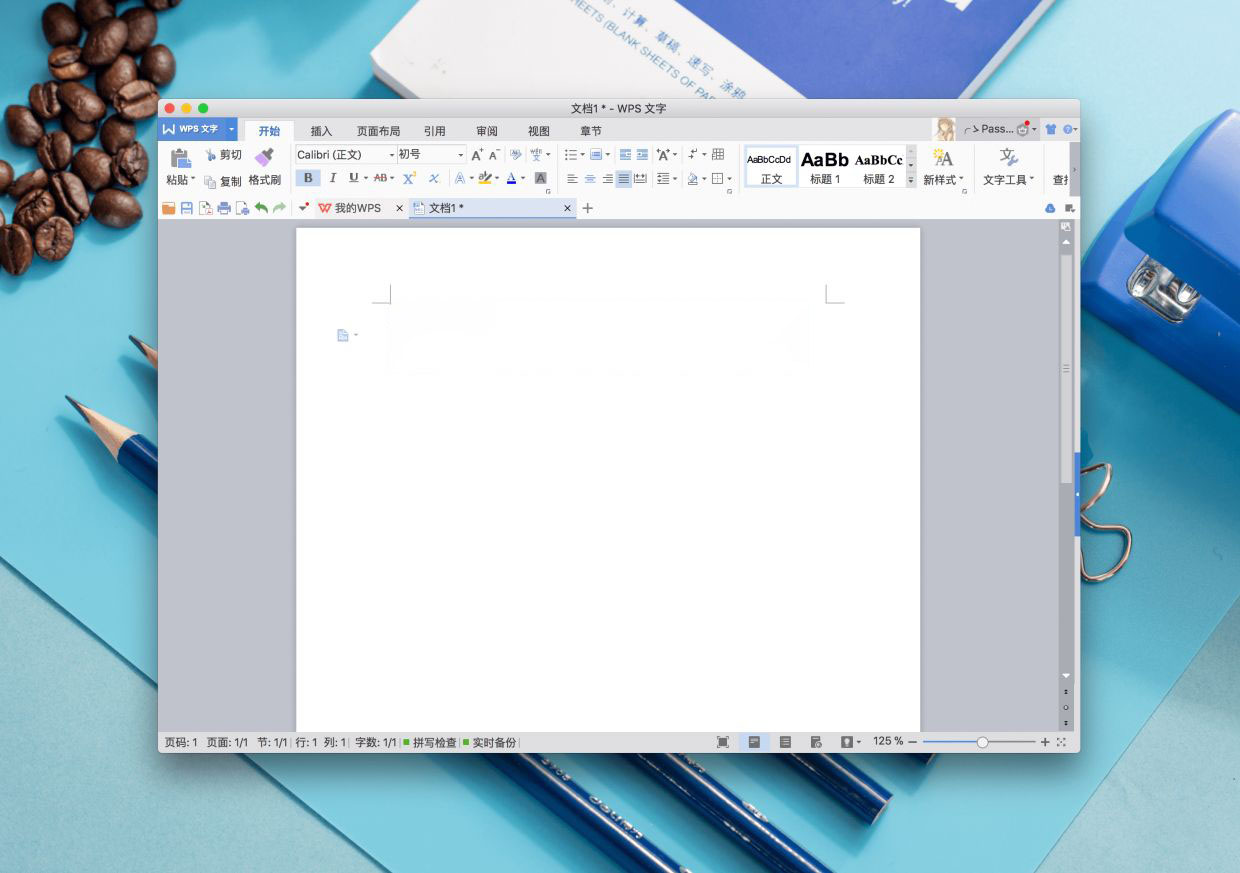
Task: Expand the WPS 文字 application menu arrow
Action: pos(231,130)
